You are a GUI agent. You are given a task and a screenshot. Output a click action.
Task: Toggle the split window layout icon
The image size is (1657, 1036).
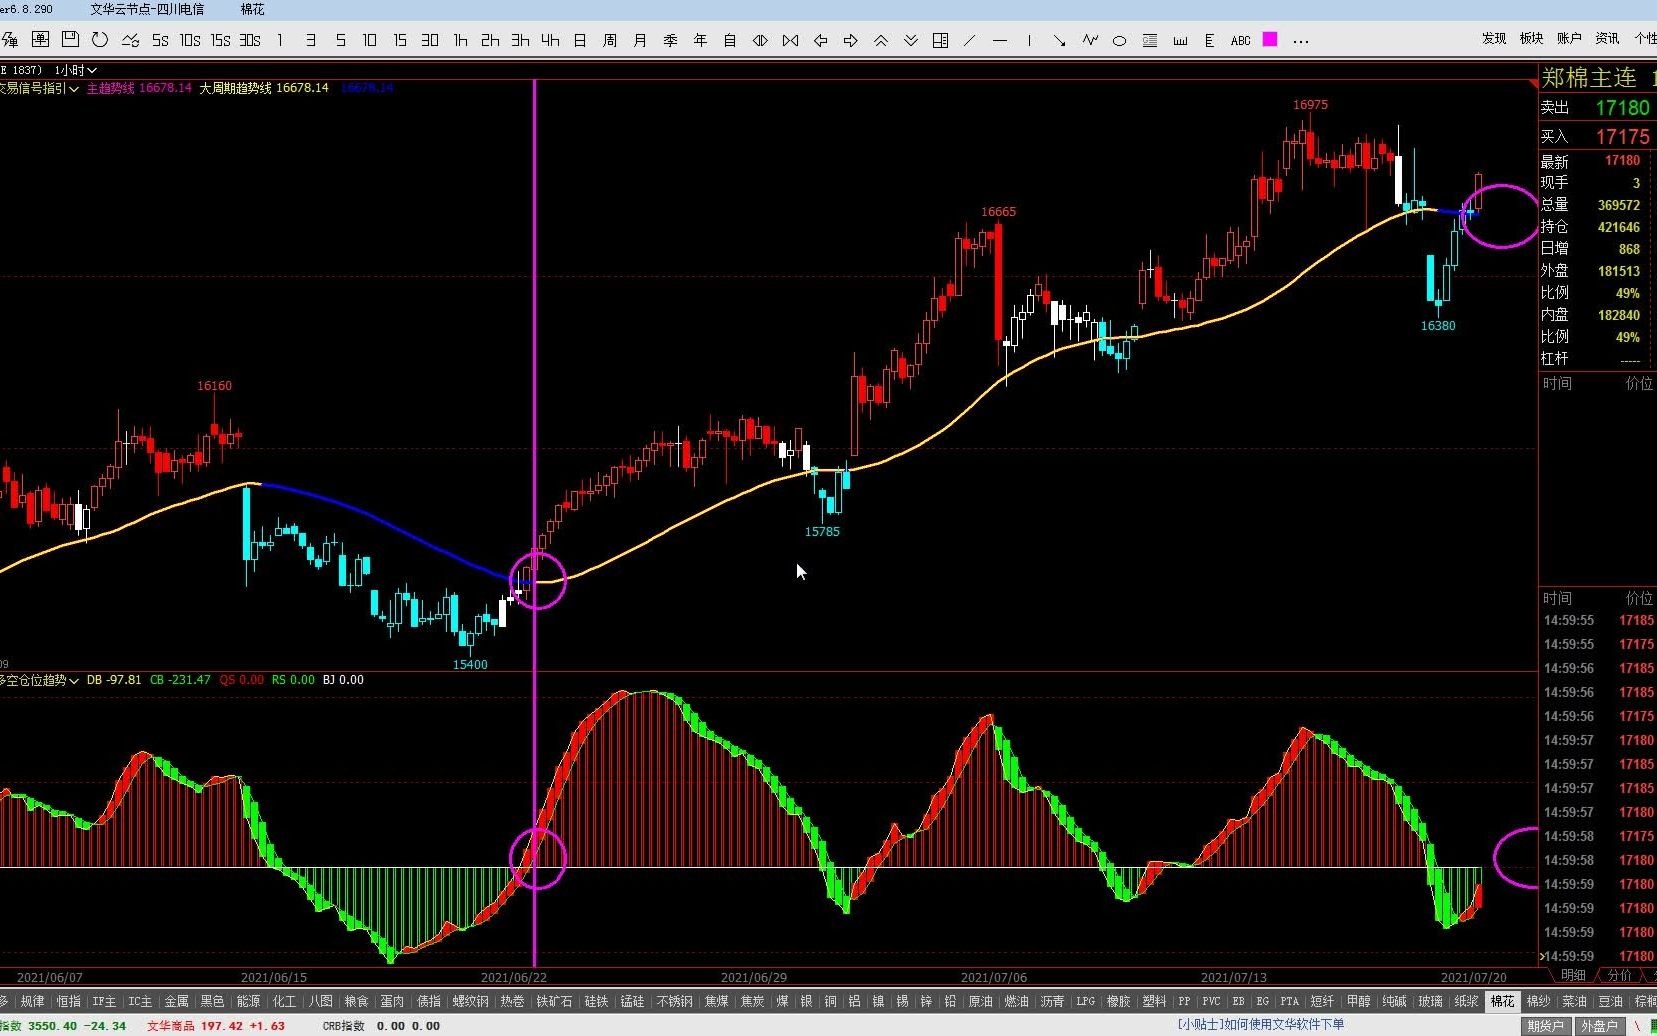click(x=940, y=40)
